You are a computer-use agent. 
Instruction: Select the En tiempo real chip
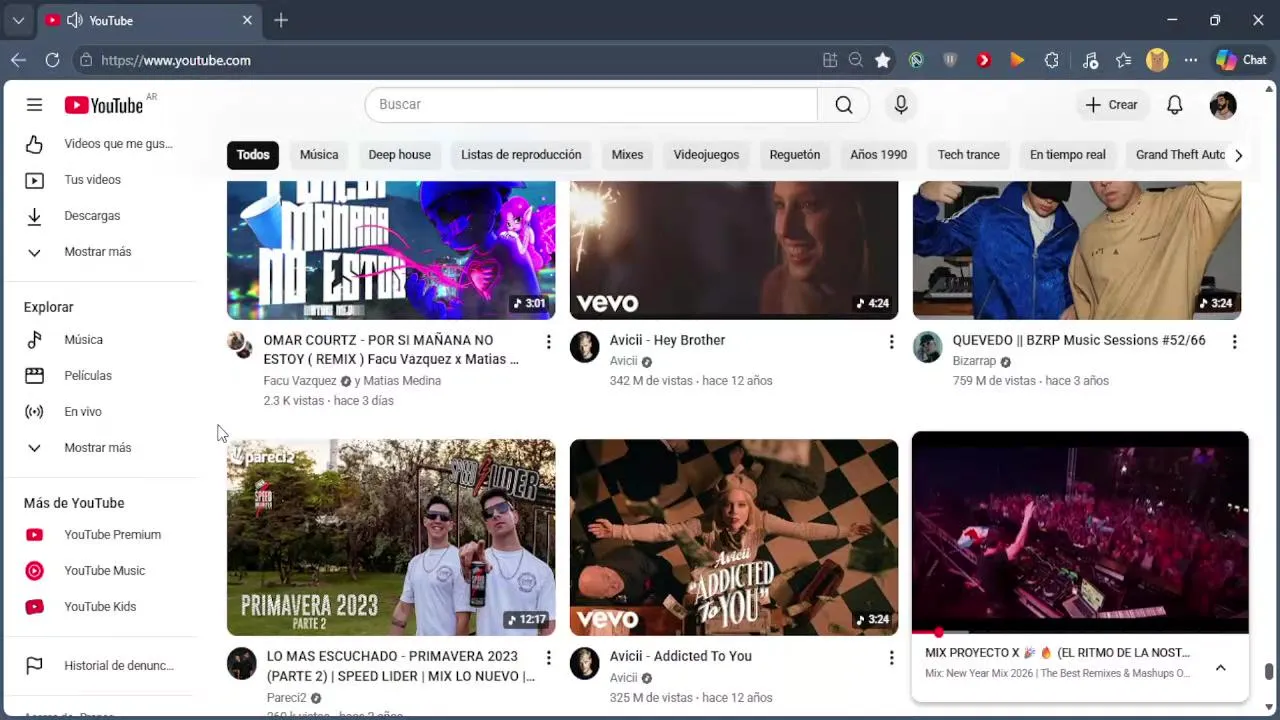(1068, 155)
